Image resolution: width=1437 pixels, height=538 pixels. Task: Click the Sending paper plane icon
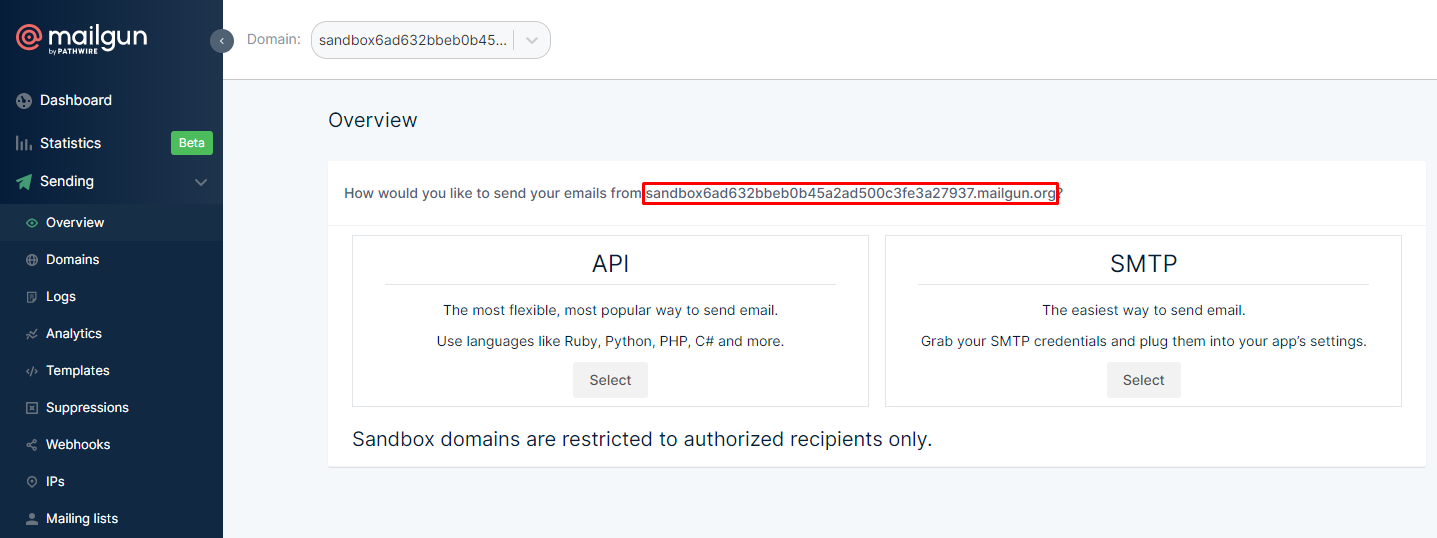point(24,182)
